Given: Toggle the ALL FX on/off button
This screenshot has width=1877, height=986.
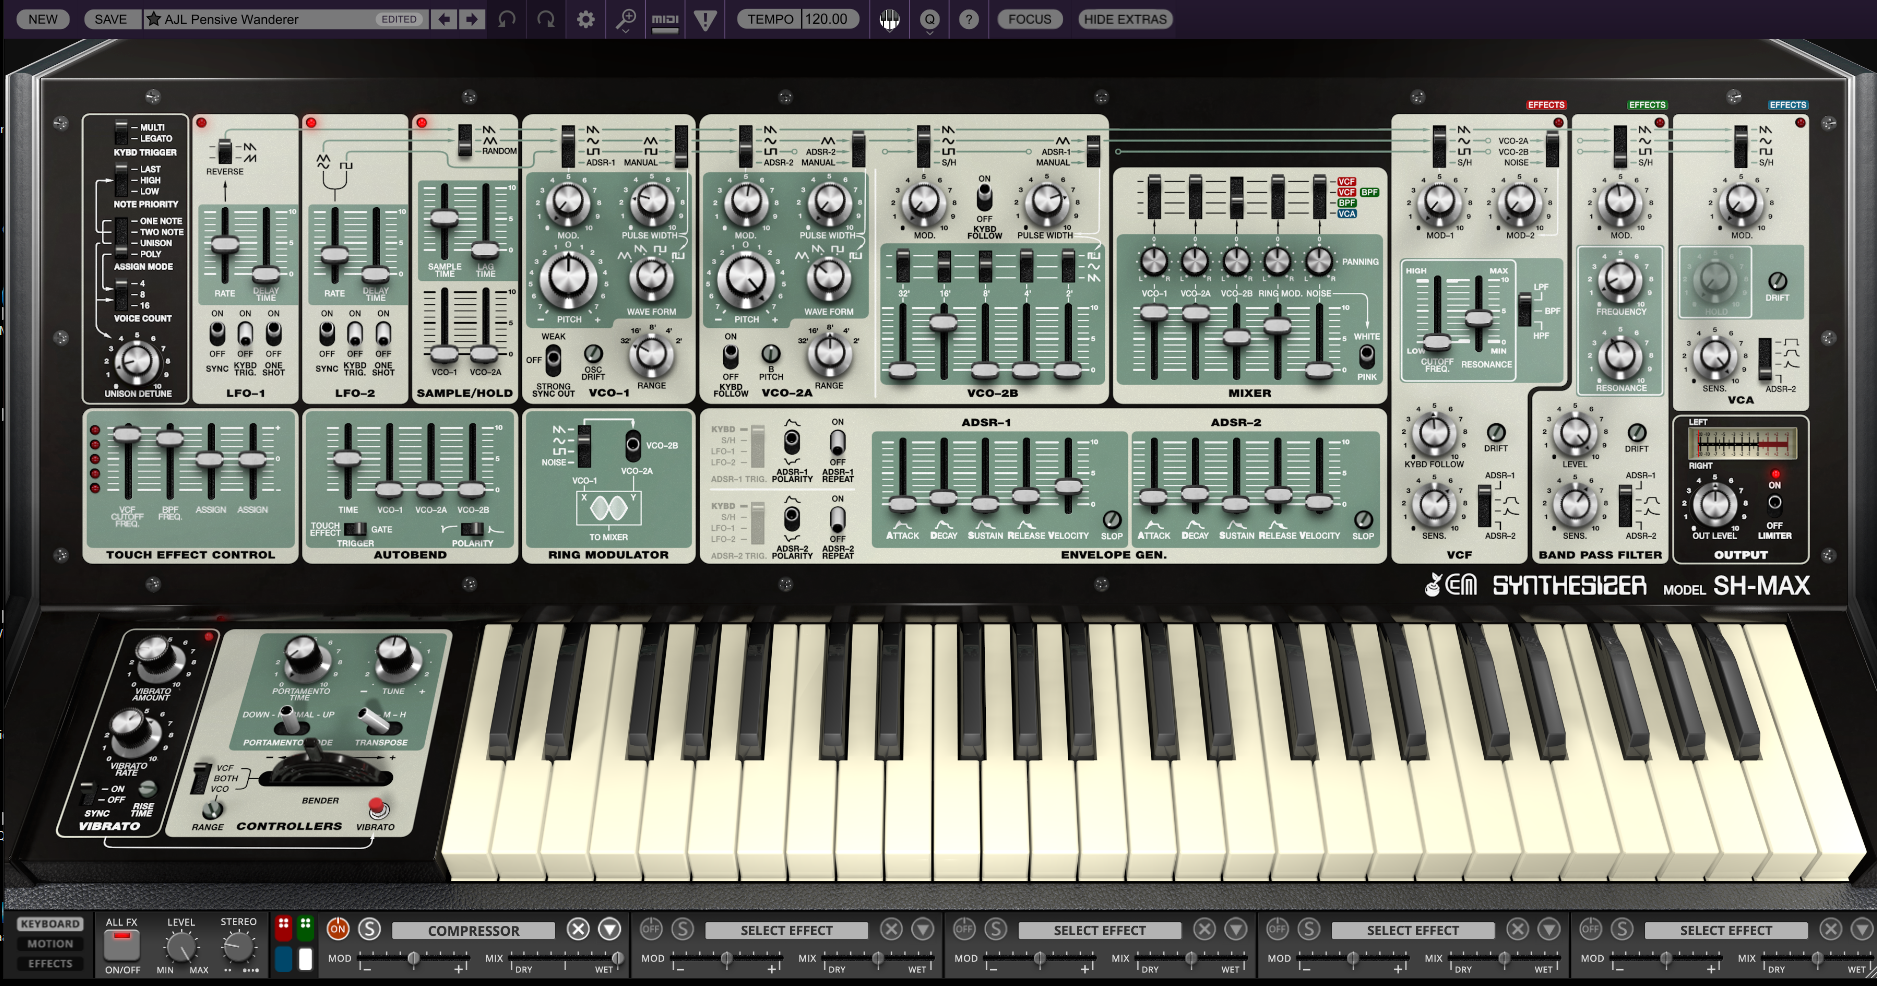Looking at the screenshot, I should click(x=122, y=943).
